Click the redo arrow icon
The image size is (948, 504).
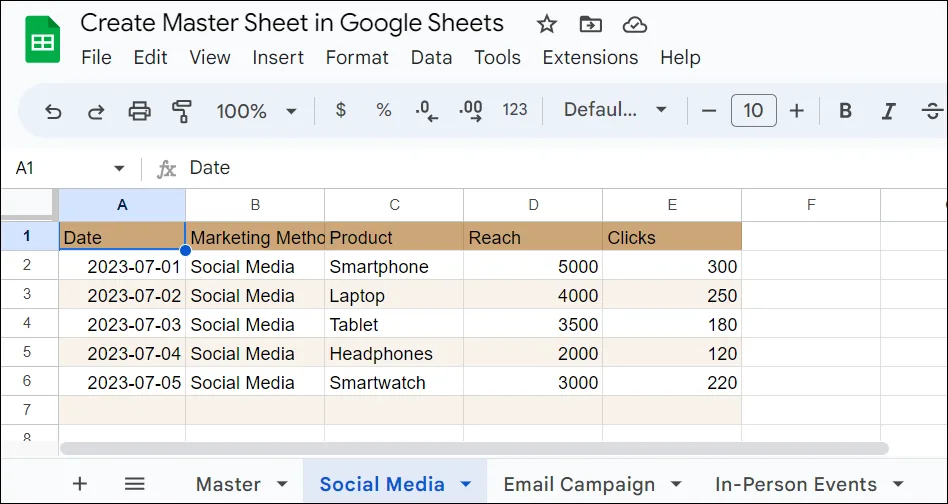click(x=96, y=111)
